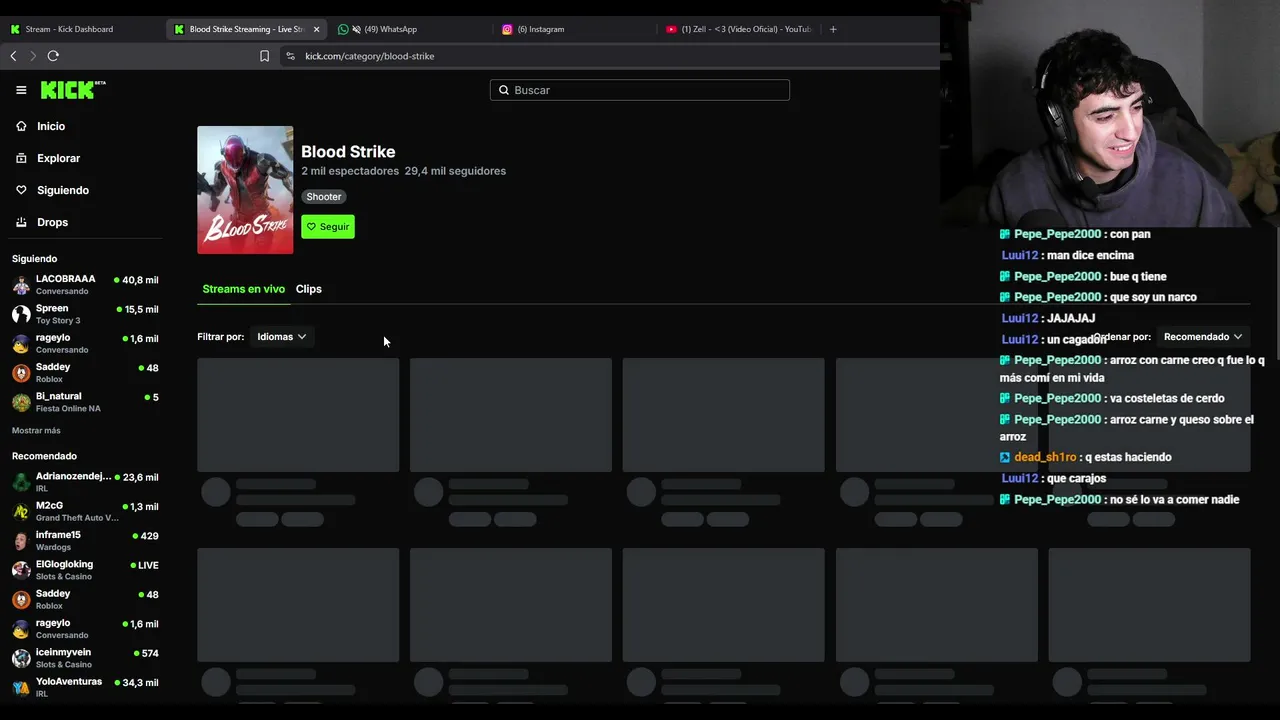Click dead_sh1ro's message 'q estas haciendo'
Viewport: 1280px width, 720px height.
point(1128,457)
